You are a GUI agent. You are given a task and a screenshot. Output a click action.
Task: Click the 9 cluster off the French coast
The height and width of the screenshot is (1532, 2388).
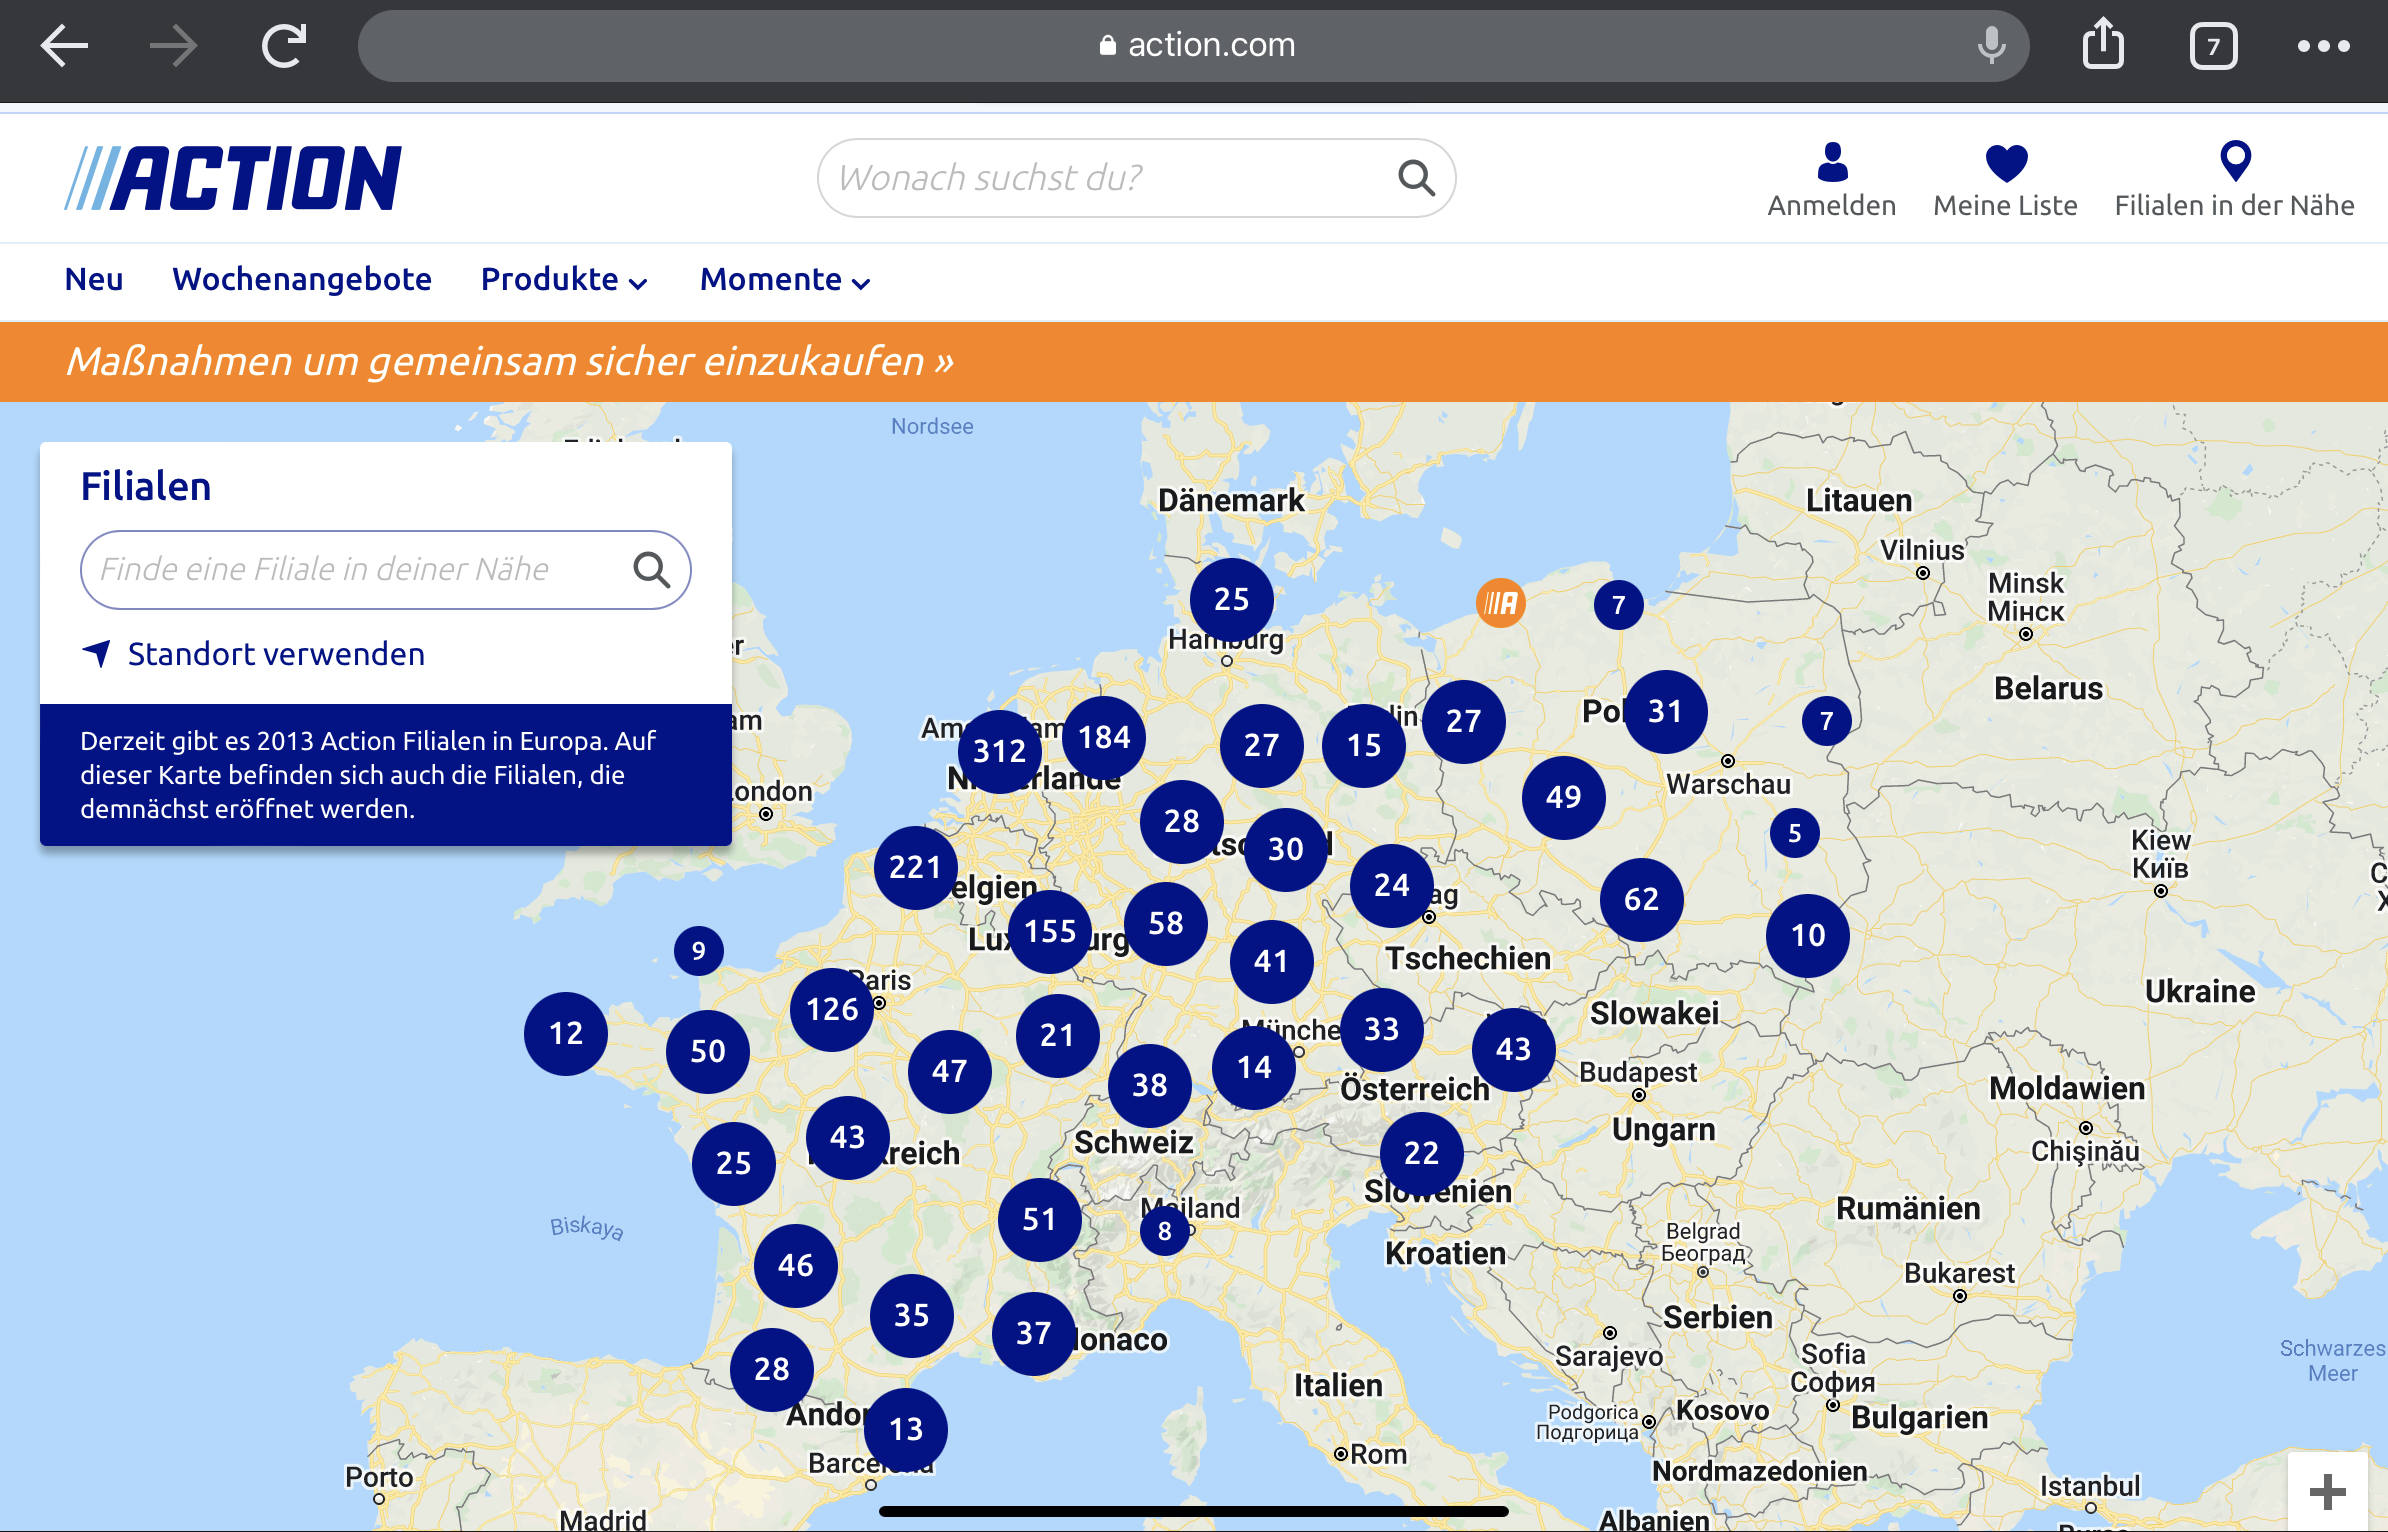tap(699, 950)
